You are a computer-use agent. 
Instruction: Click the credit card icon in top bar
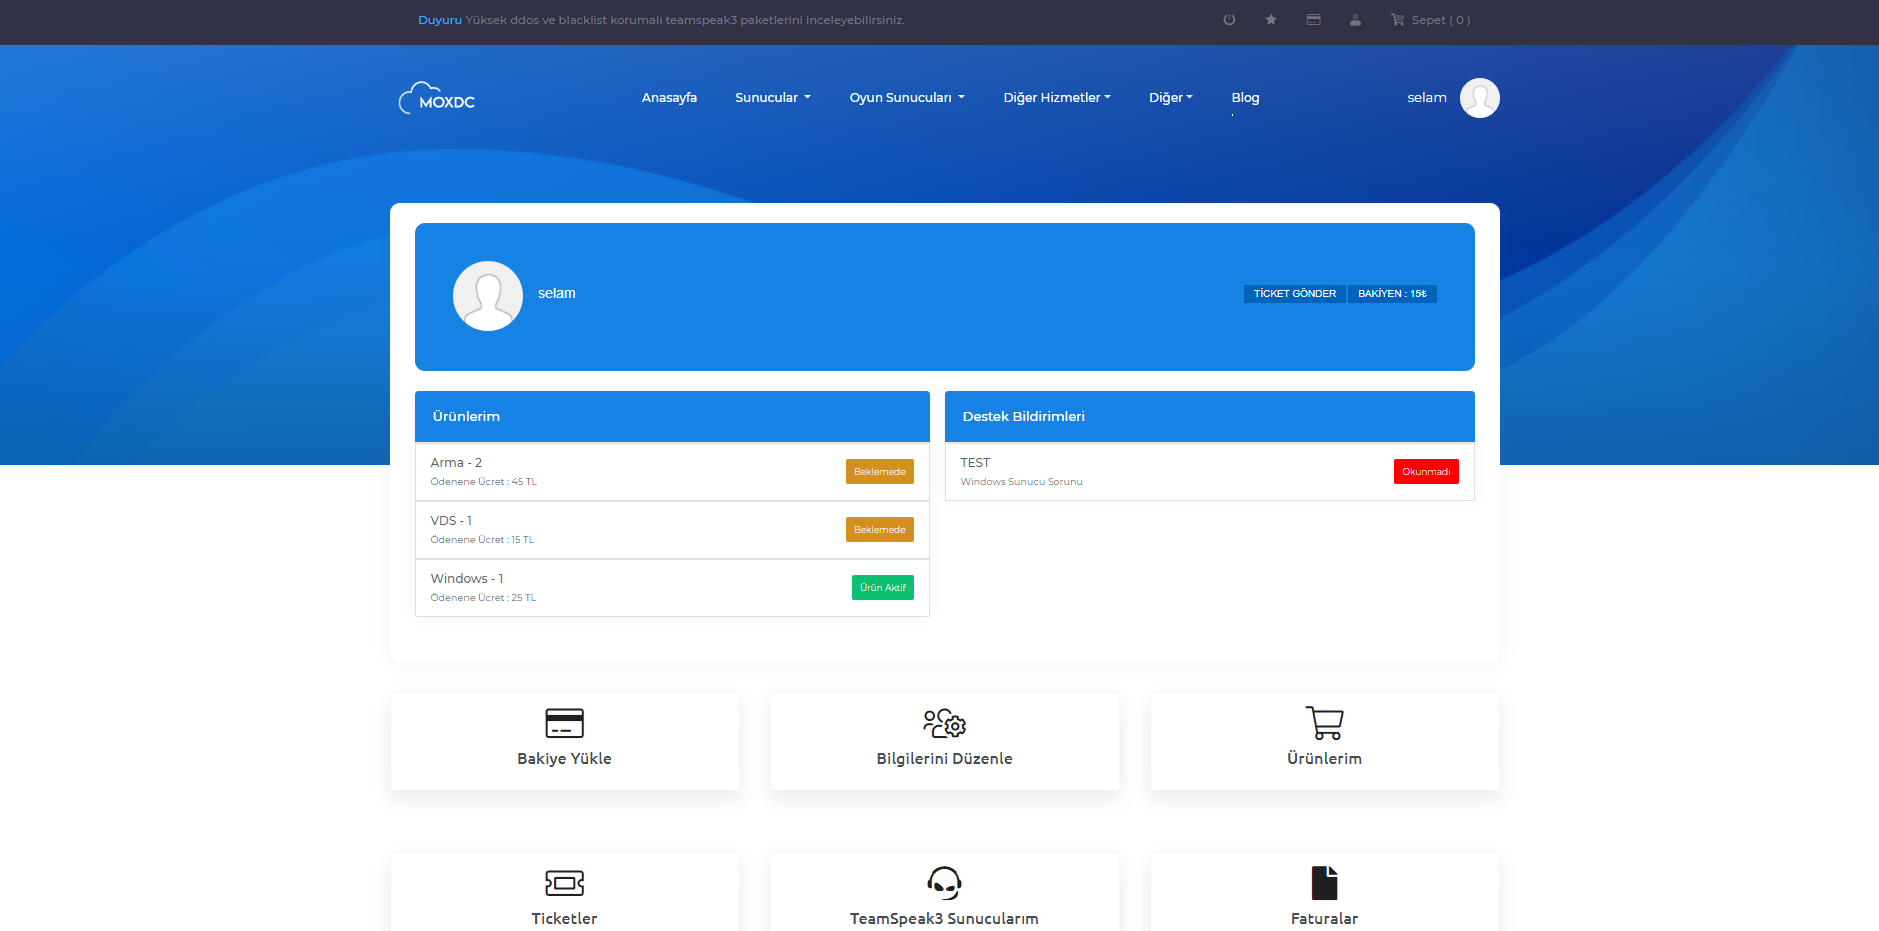click(x=1313, y=20)
